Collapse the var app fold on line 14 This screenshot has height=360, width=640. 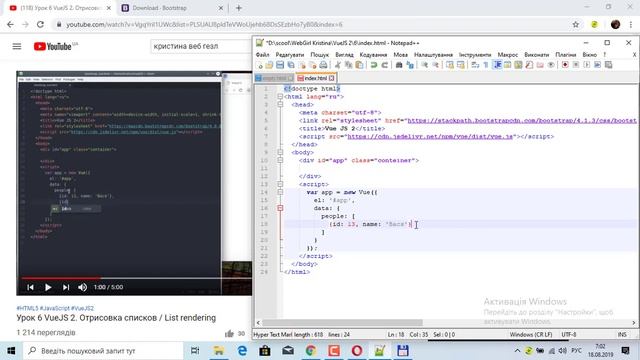pos(280,192)
